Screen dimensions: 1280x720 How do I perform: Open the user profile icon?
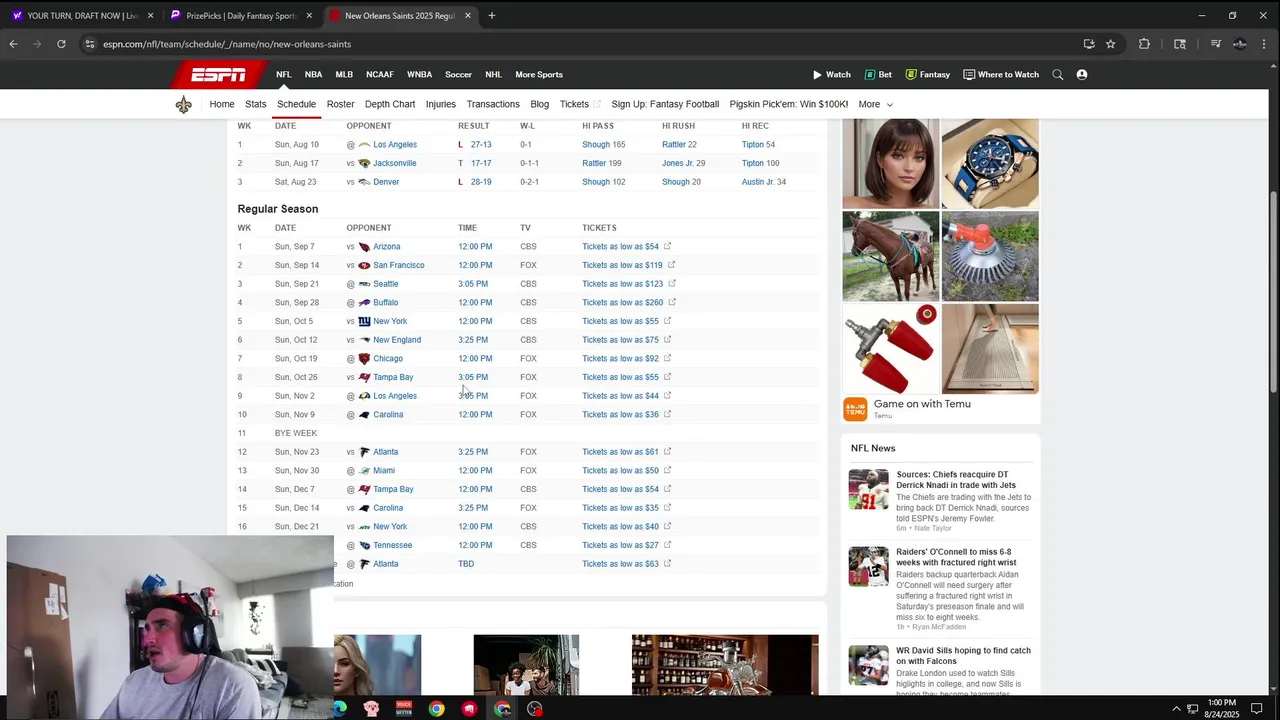(1082, 75)
